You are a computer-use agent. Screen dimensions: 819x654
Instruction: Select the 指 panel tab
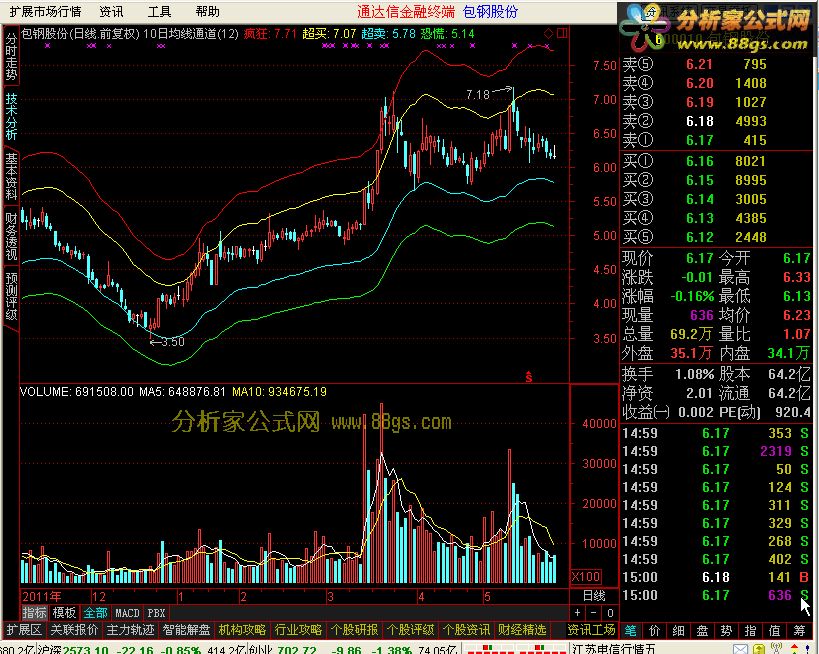point(751,630)
